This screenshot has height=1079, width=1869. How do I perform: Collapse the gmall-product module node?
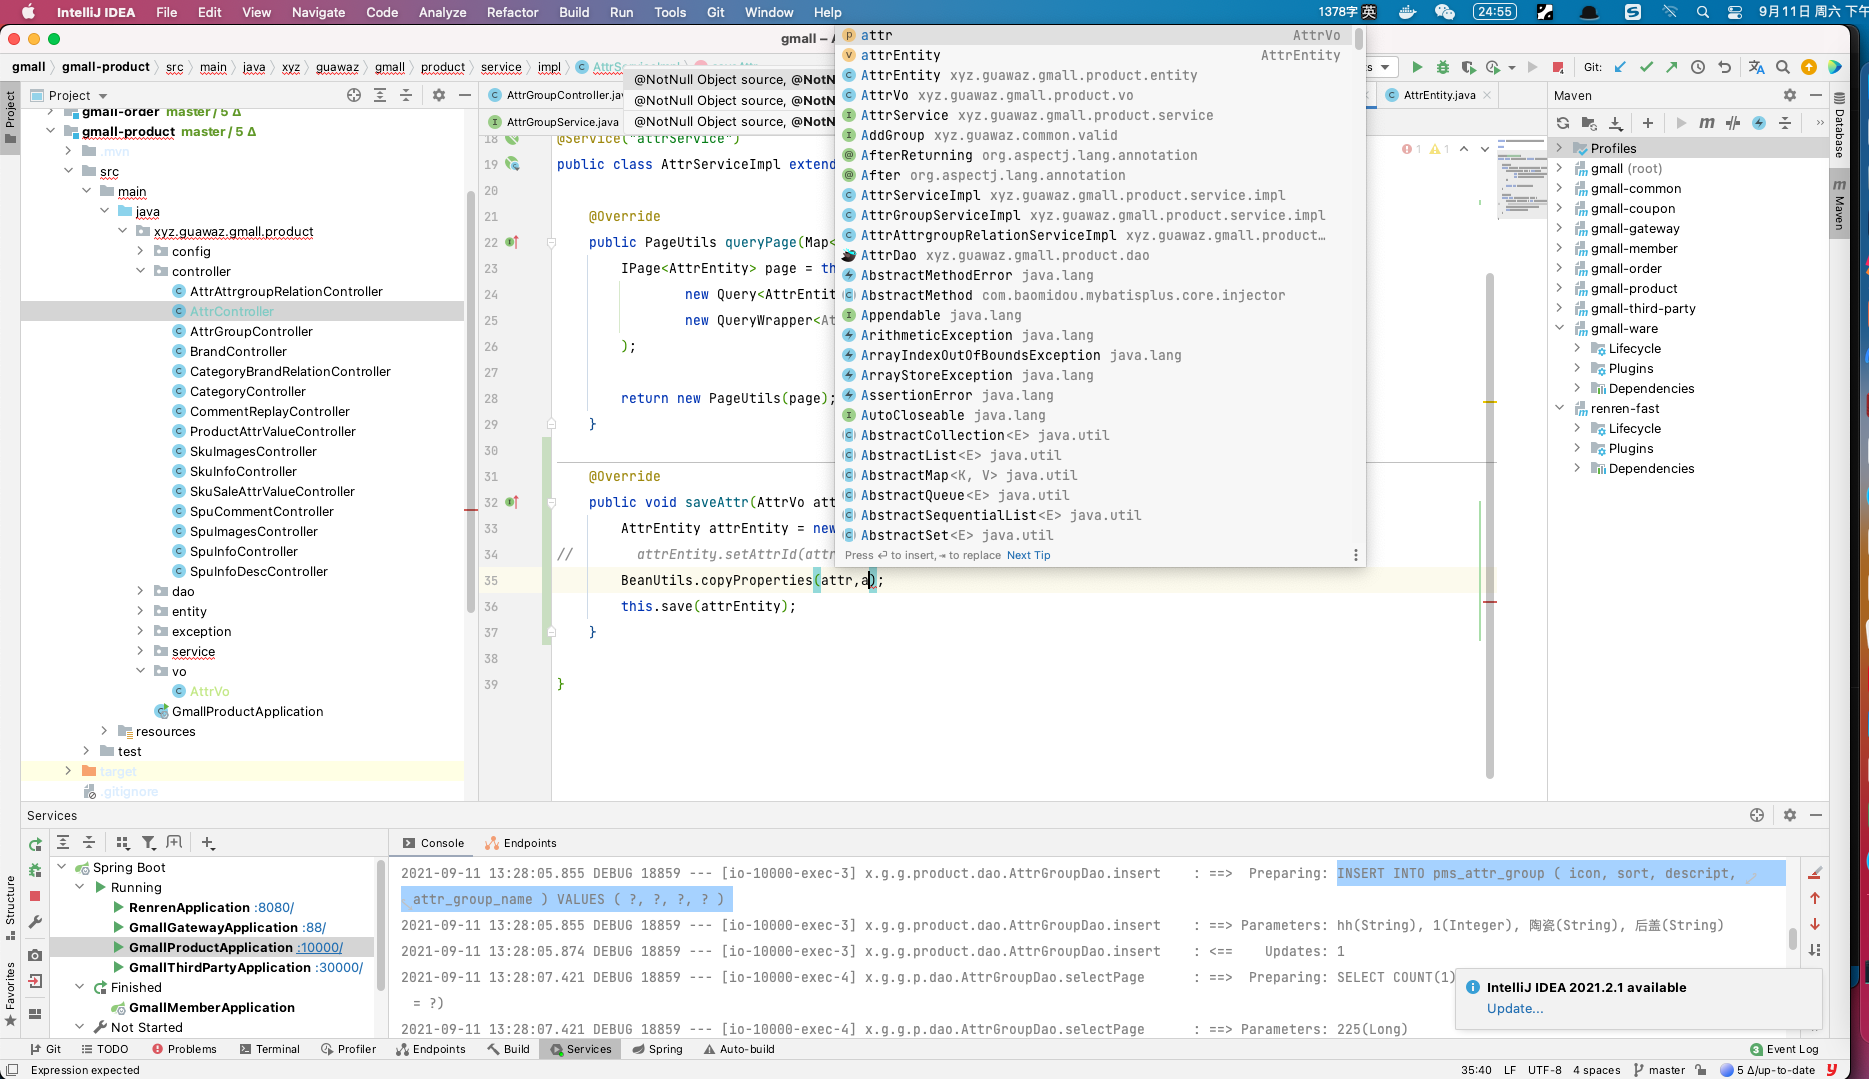[50, 131]
